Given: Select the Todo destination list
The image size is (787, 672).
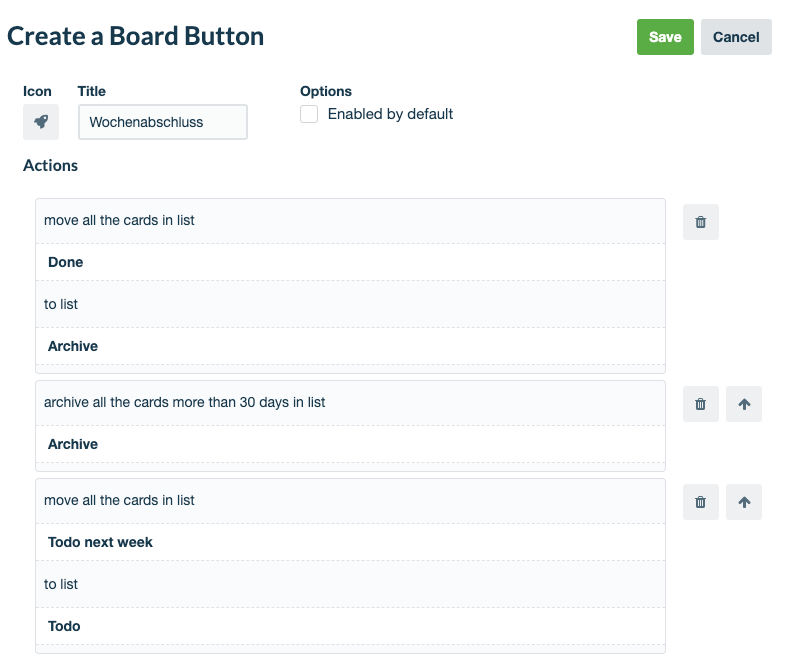Looking at the screenshot, I should point(350,626).
